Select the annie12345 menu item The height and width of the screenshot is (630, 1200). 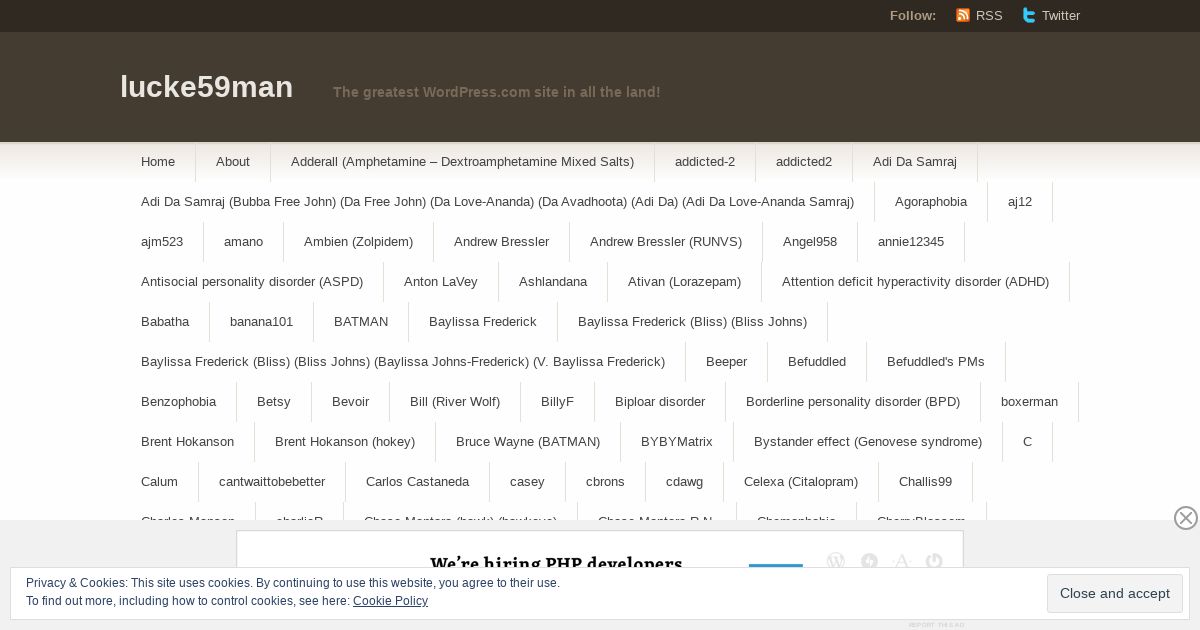click(911, 241)
